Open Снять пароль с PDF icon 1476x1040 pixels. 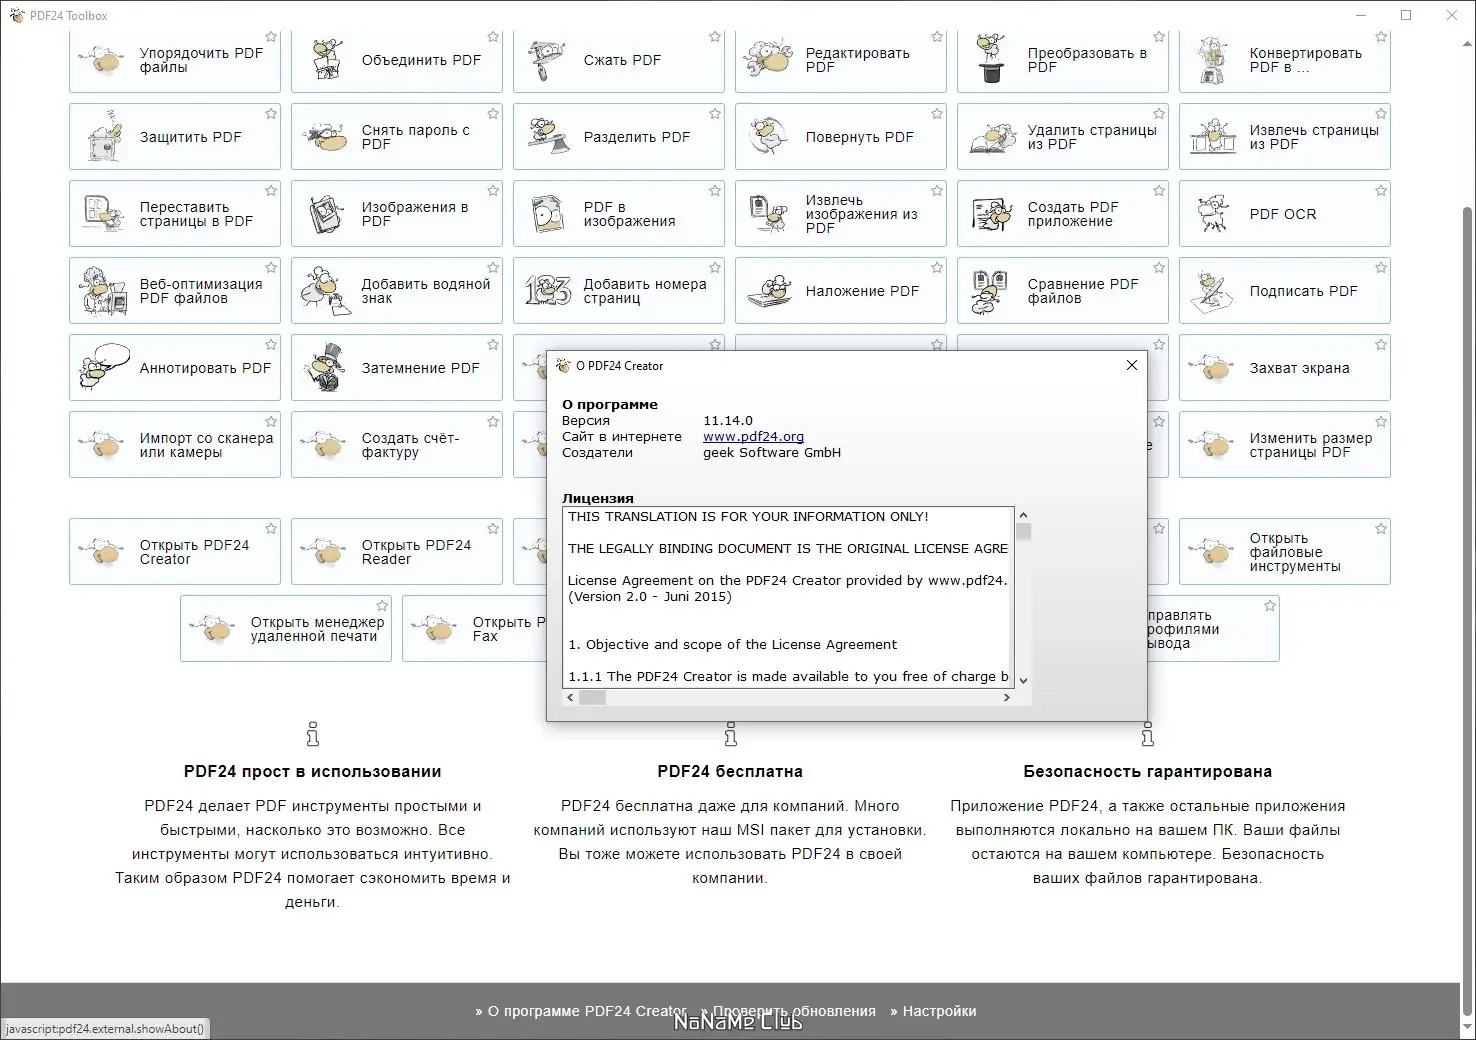coord(326,137)
